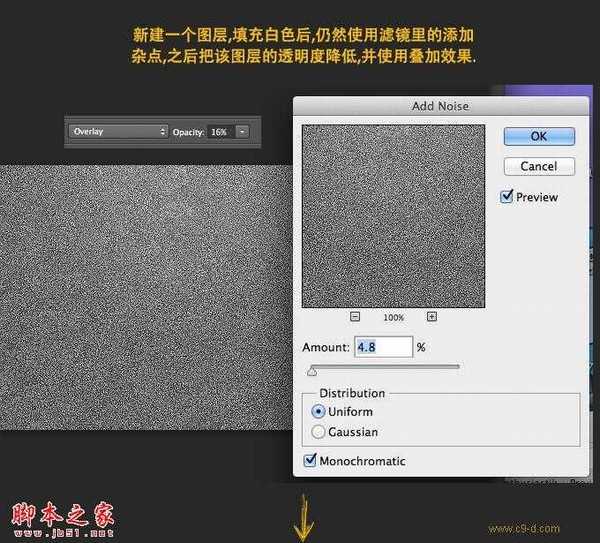600x543 pixels.
Task: Click the plus zoom-in icon under the preview
Action: coord(432,317)
